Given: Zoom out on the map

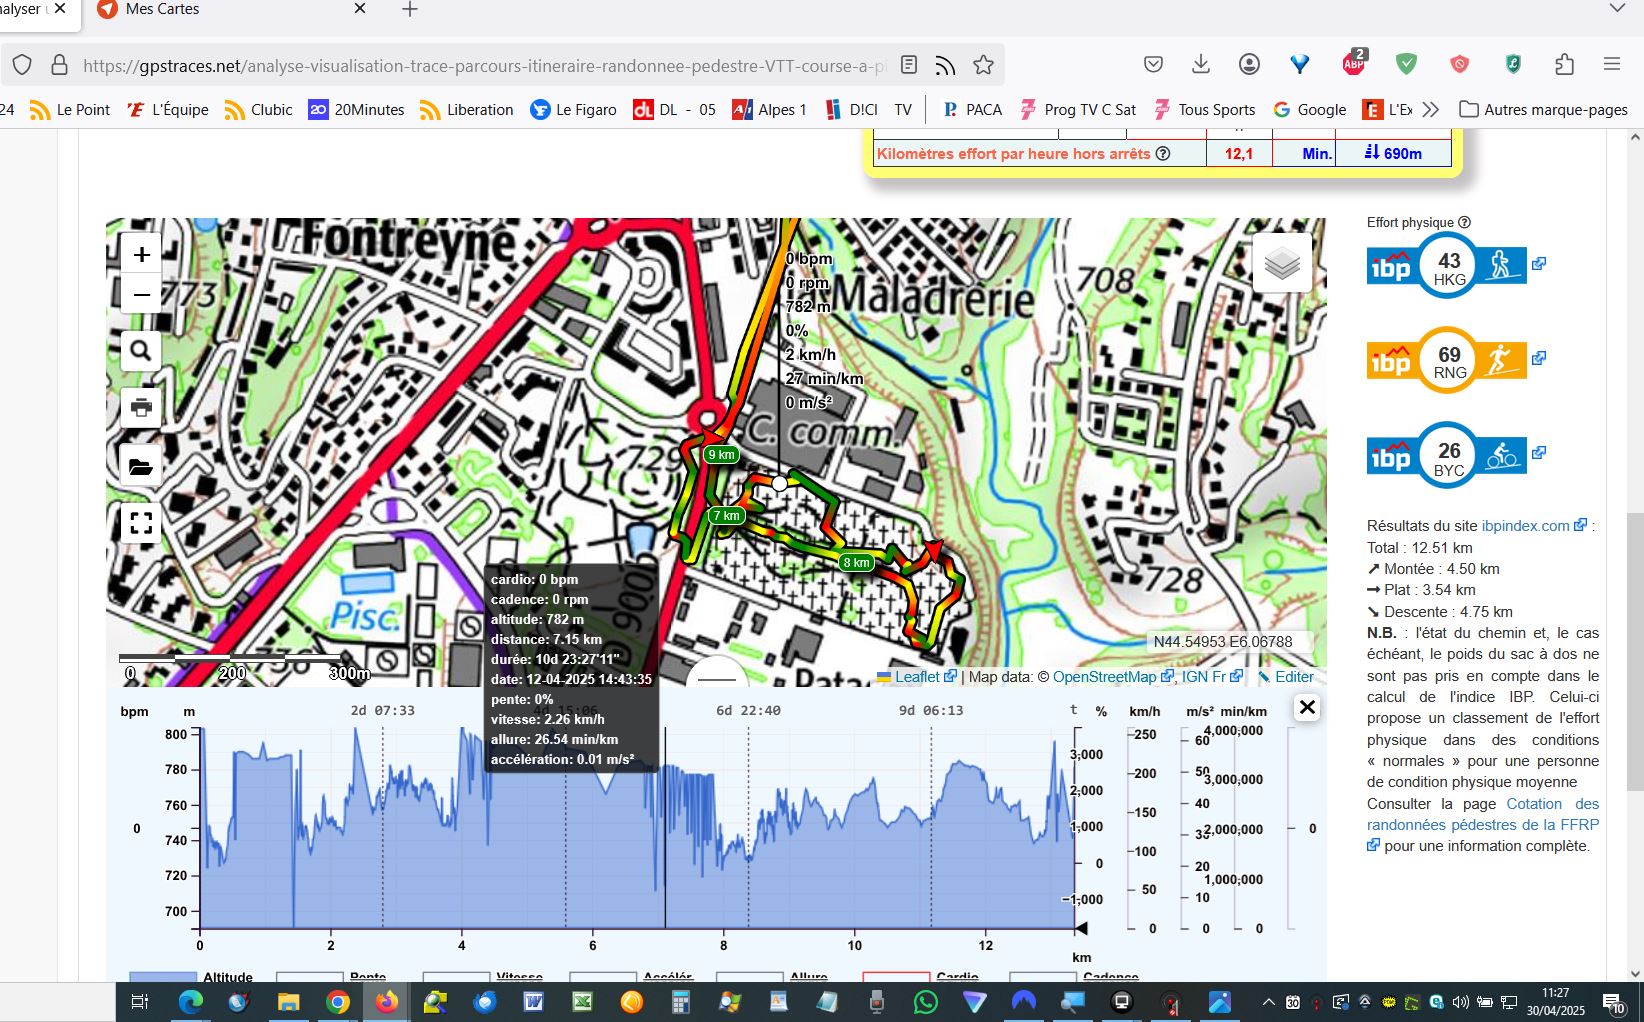Looking at the screenshot, I should [x=141, y=295].
